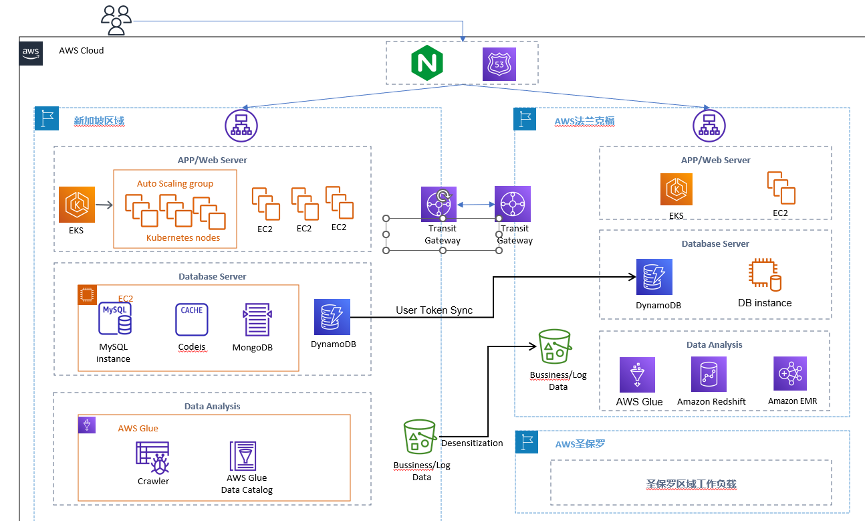Click the 圣保罗区域工作负载 box
This screenshot has height=522, width=866.
[x=690, y=483]
